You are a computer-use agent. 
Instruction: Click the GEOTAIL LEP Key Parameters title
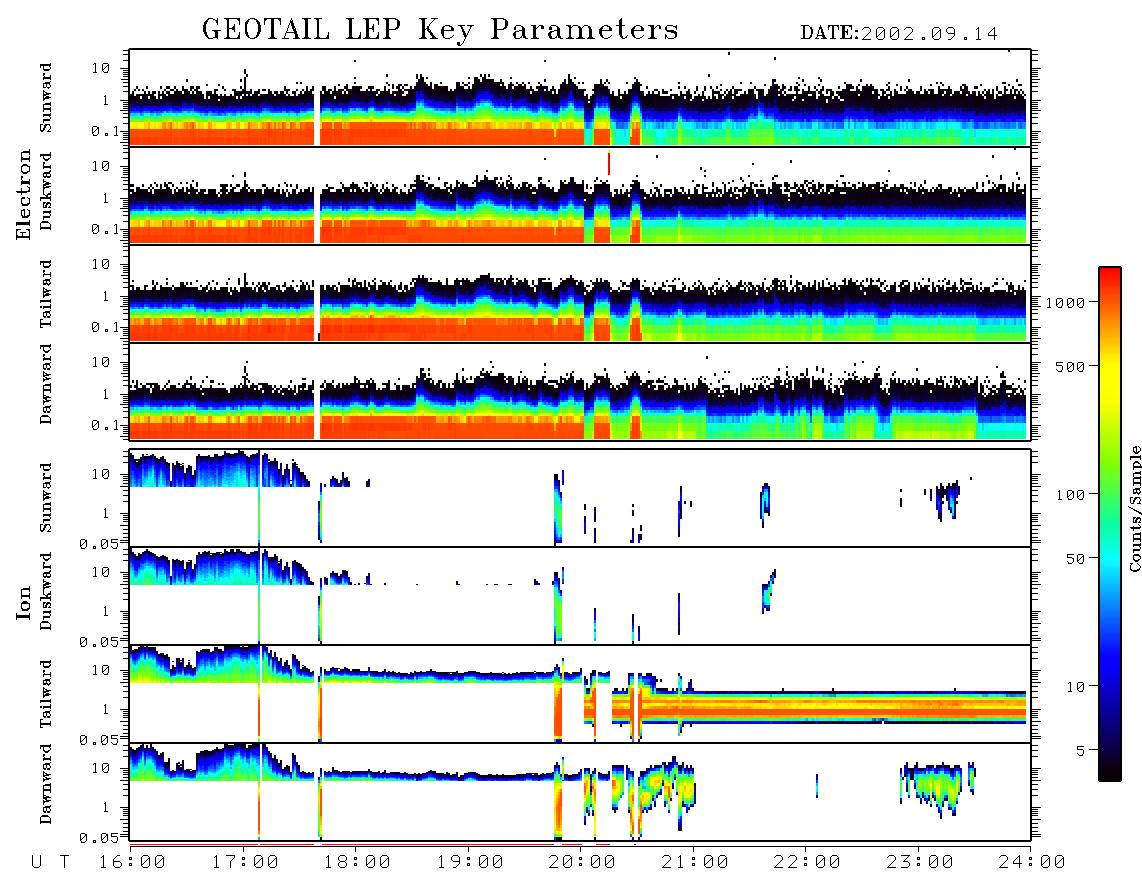(440, 30)
